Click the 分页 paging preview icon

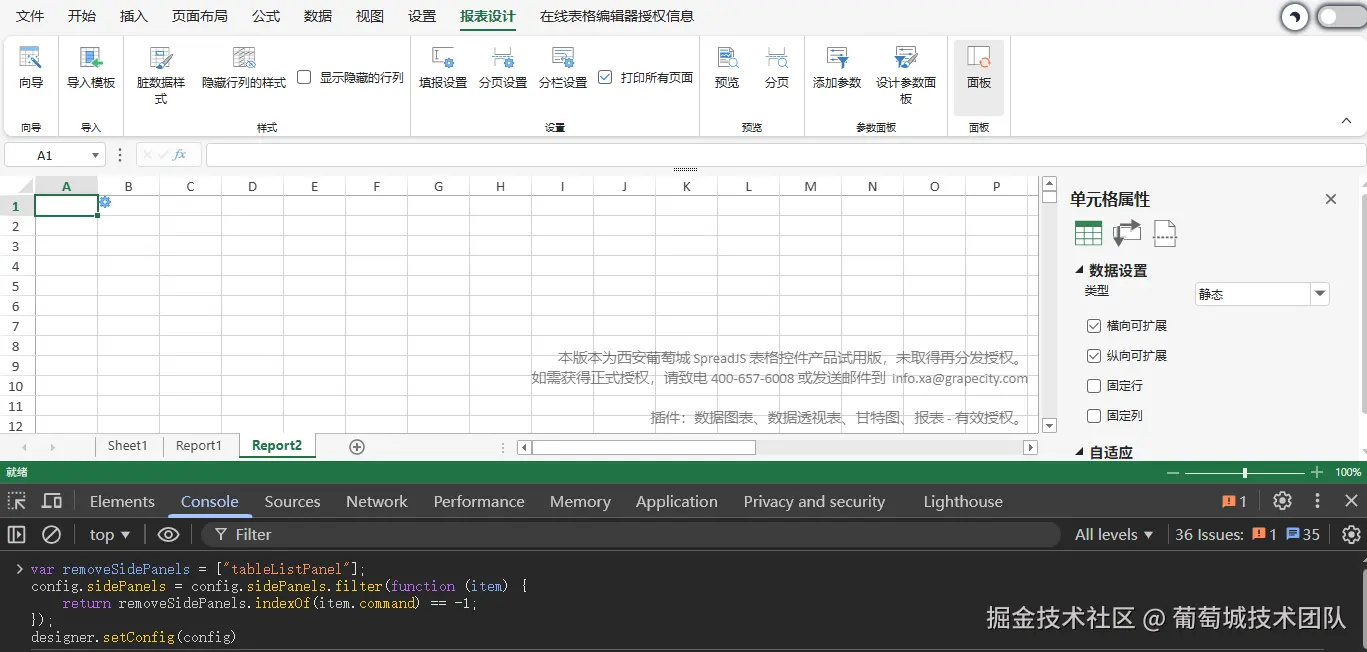[x=777, y=58]
